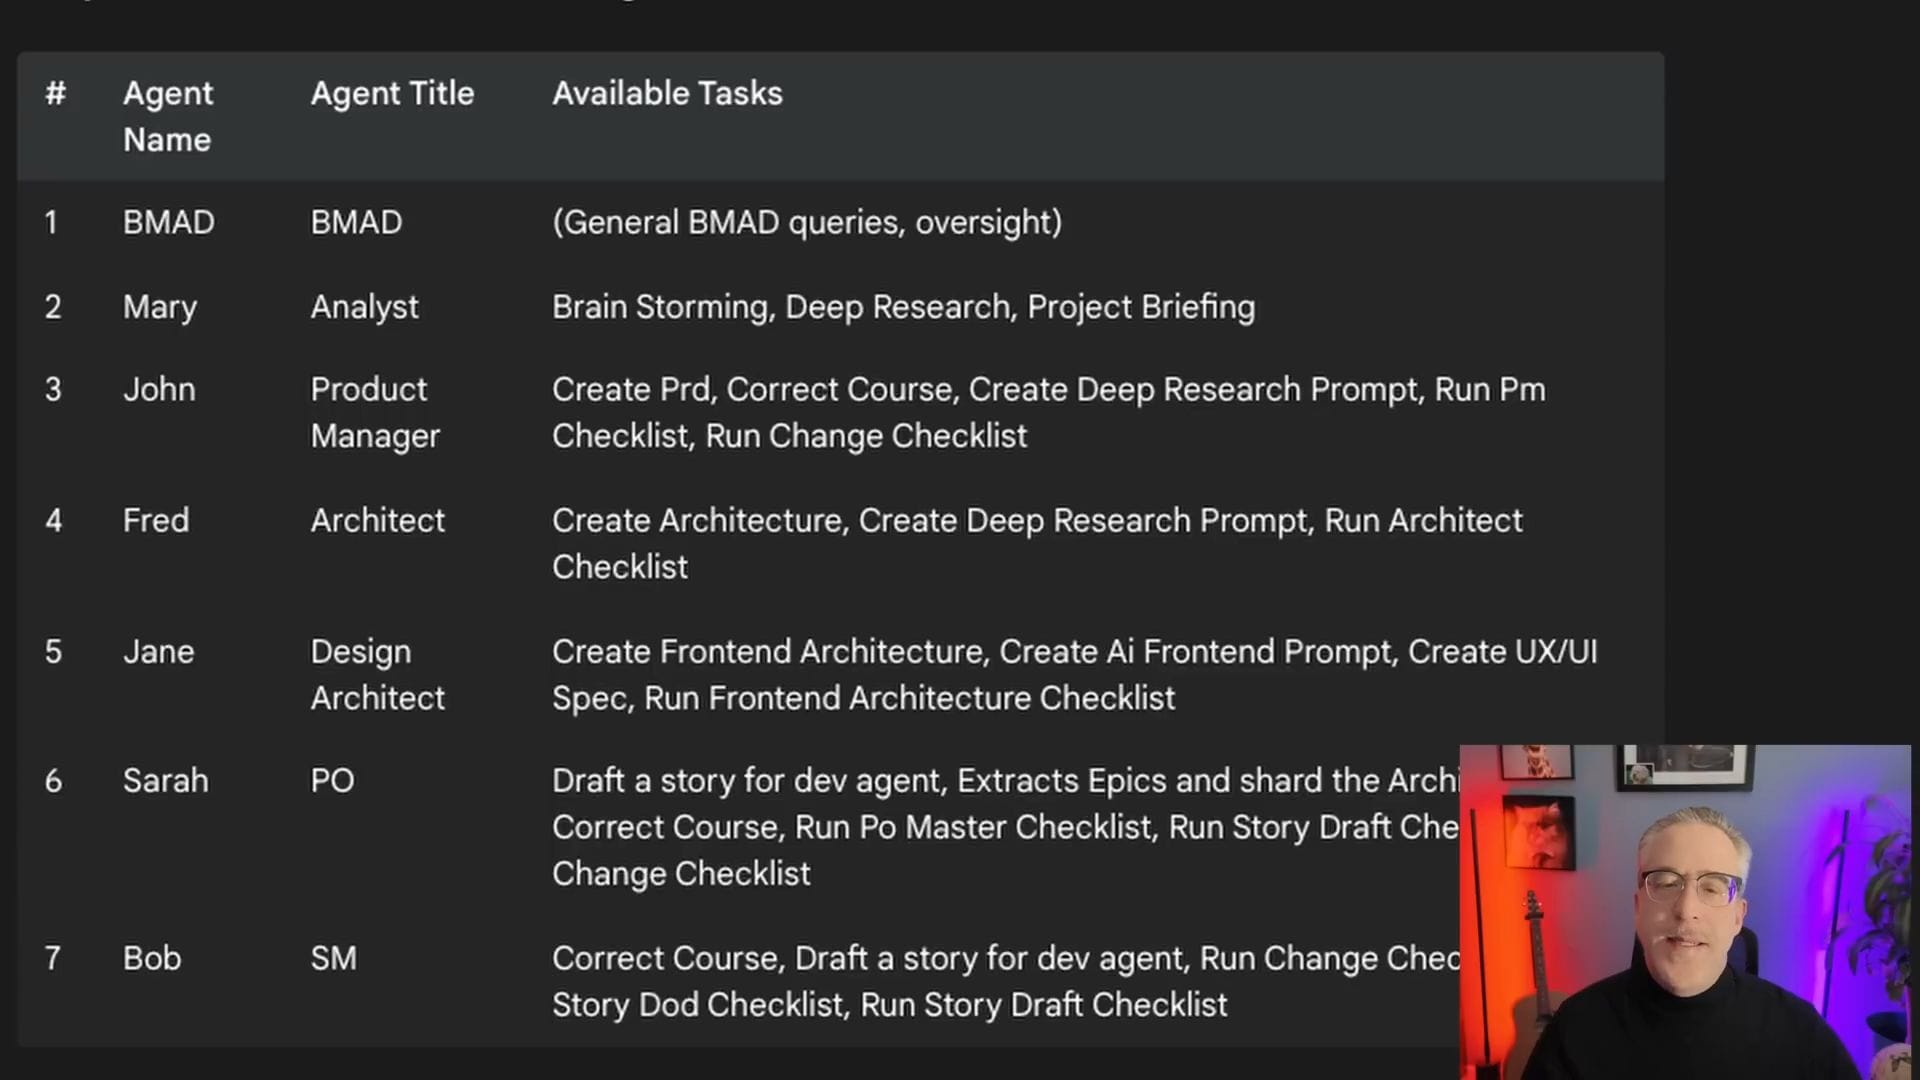Click row number 7 in the table
Screen dimensions: 1920x1080
pyautogui.click(x=53, y=958)
